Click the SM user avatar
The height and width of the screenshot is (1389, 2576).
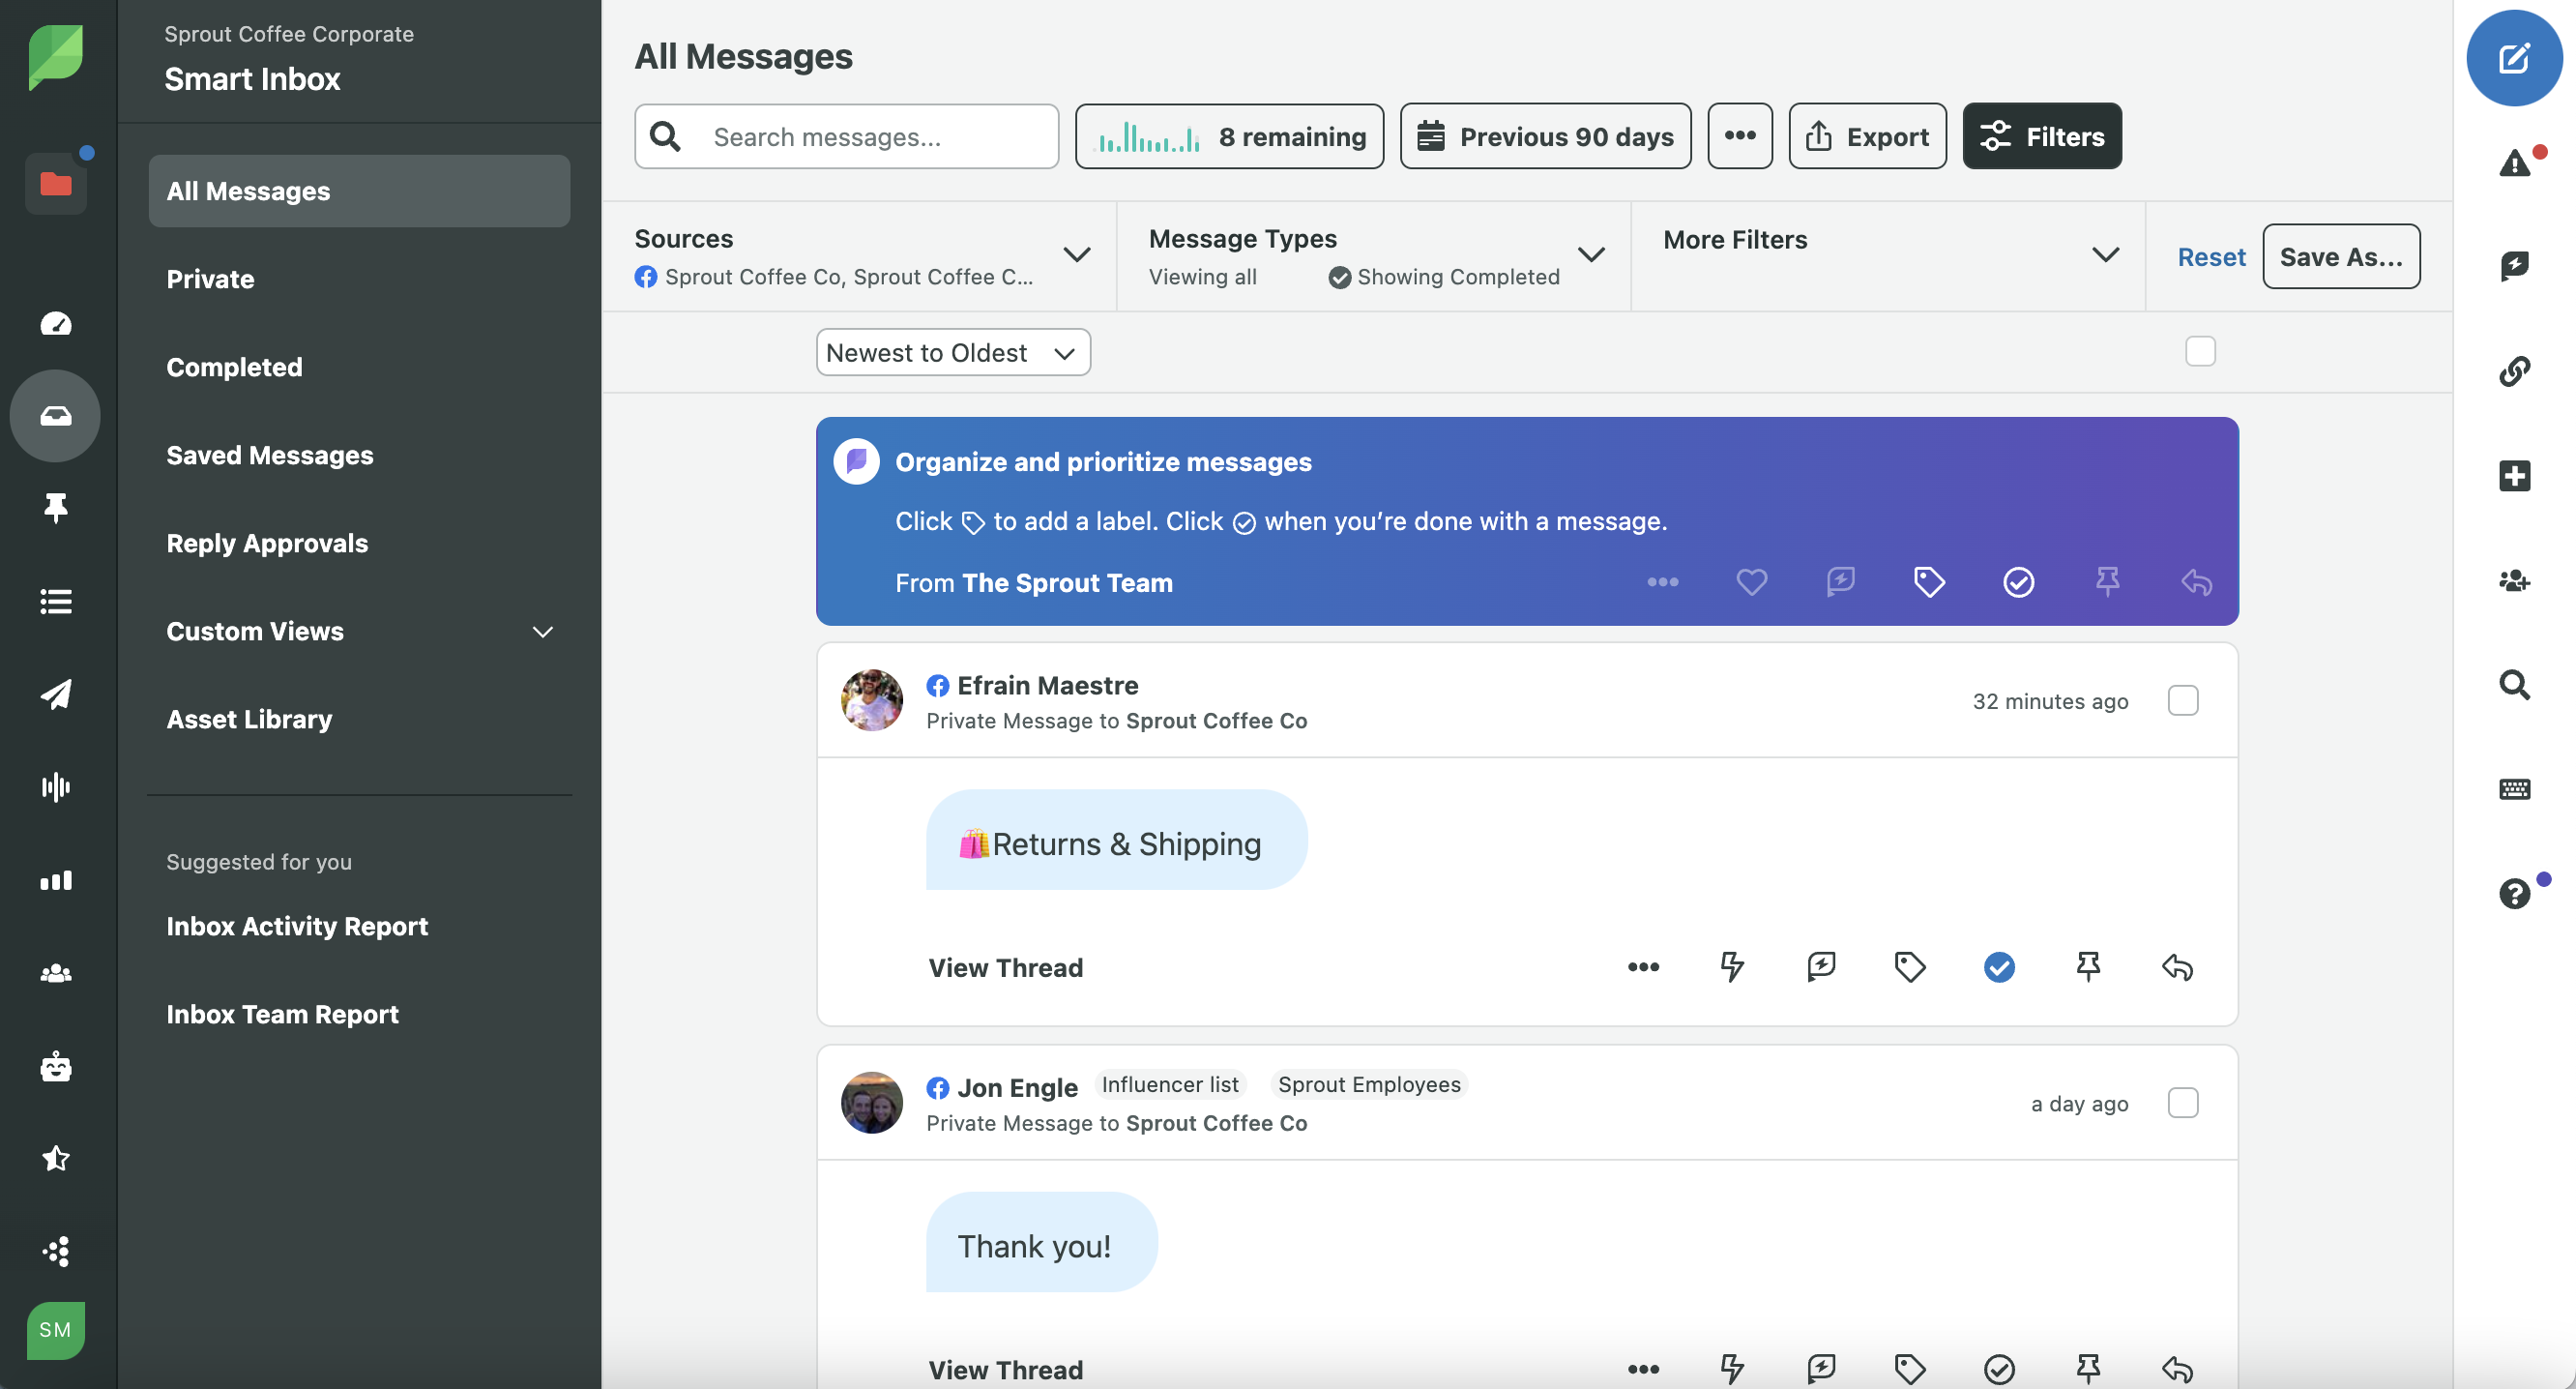click(x=56, y=1330)
